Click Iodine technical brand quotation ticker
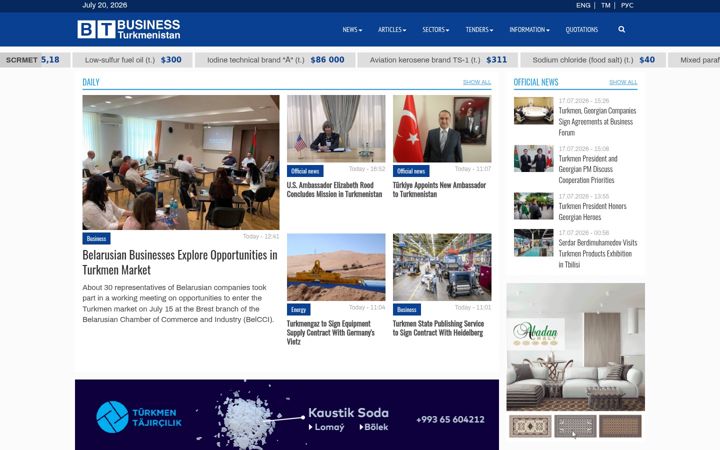720x450 pixels. point(275,60)
